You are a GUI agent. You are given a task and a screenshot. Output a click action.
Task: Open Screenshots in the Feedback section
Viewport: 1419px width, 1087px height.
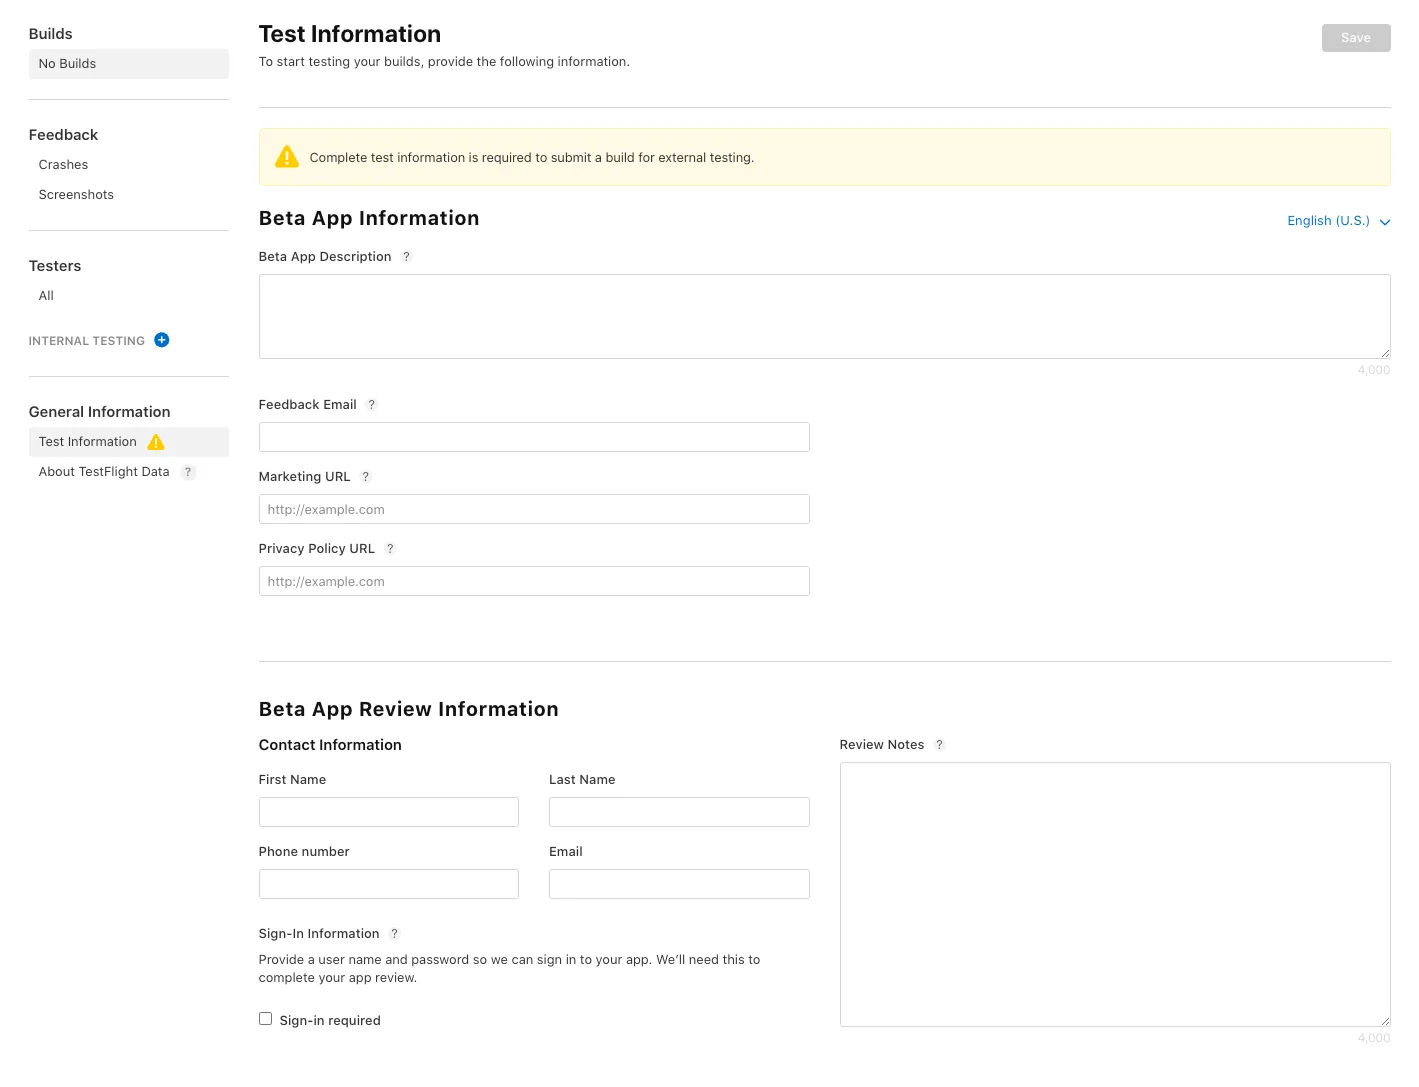tap(76, 195)
